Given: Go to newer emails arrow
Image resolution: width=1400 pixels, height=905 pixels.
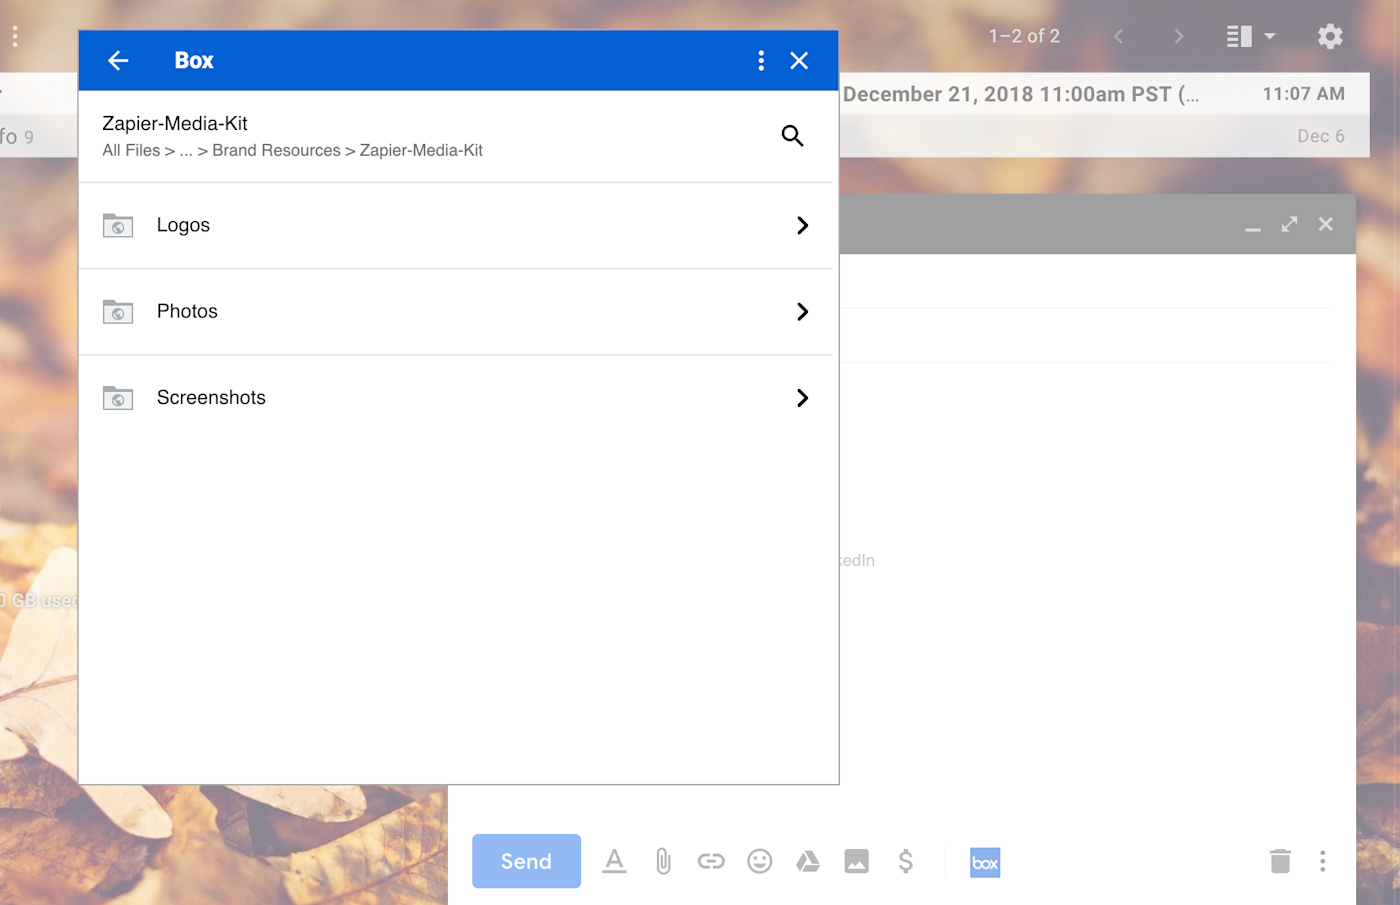Looking at the screenshot, I should 1119,37.
